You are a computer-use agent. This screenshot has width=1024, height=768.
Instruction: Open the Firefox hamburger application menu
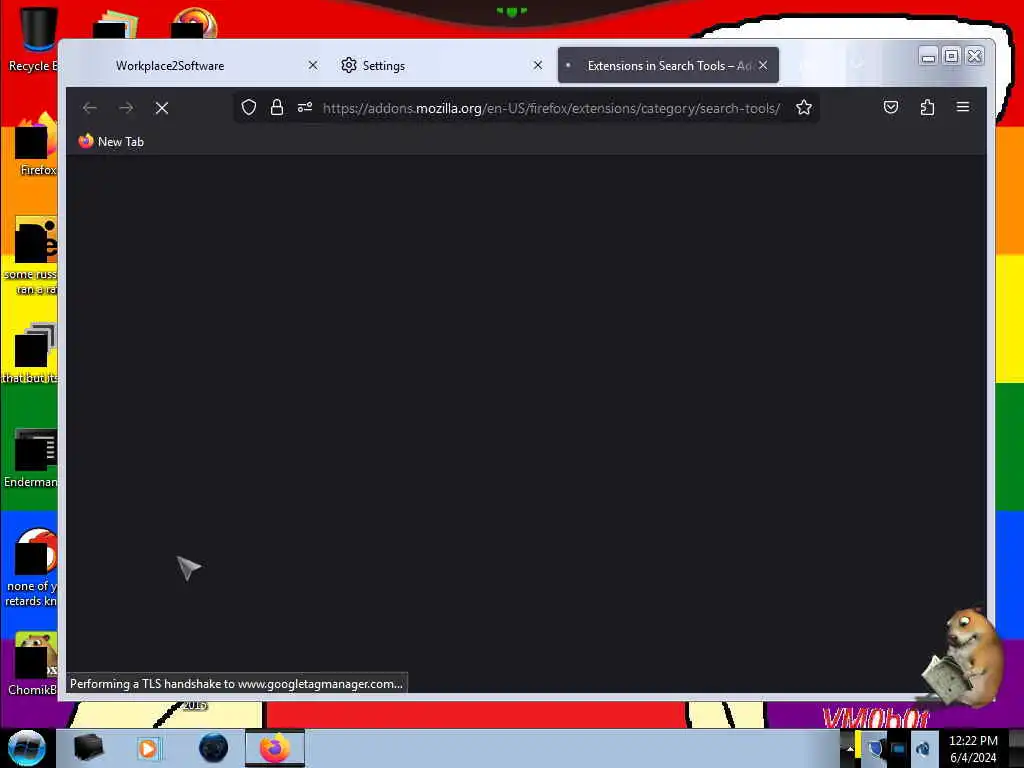[963, 107]
